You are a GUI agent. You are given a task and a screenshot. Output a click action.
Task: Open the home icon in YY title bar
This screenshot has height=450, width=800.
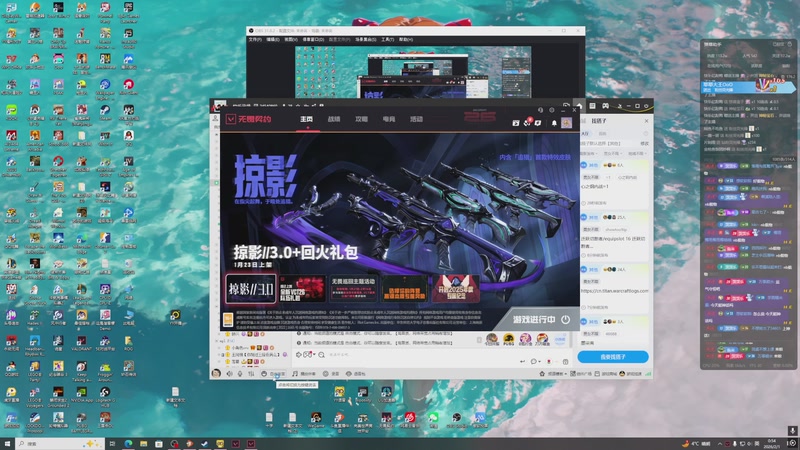click(579, 106)
